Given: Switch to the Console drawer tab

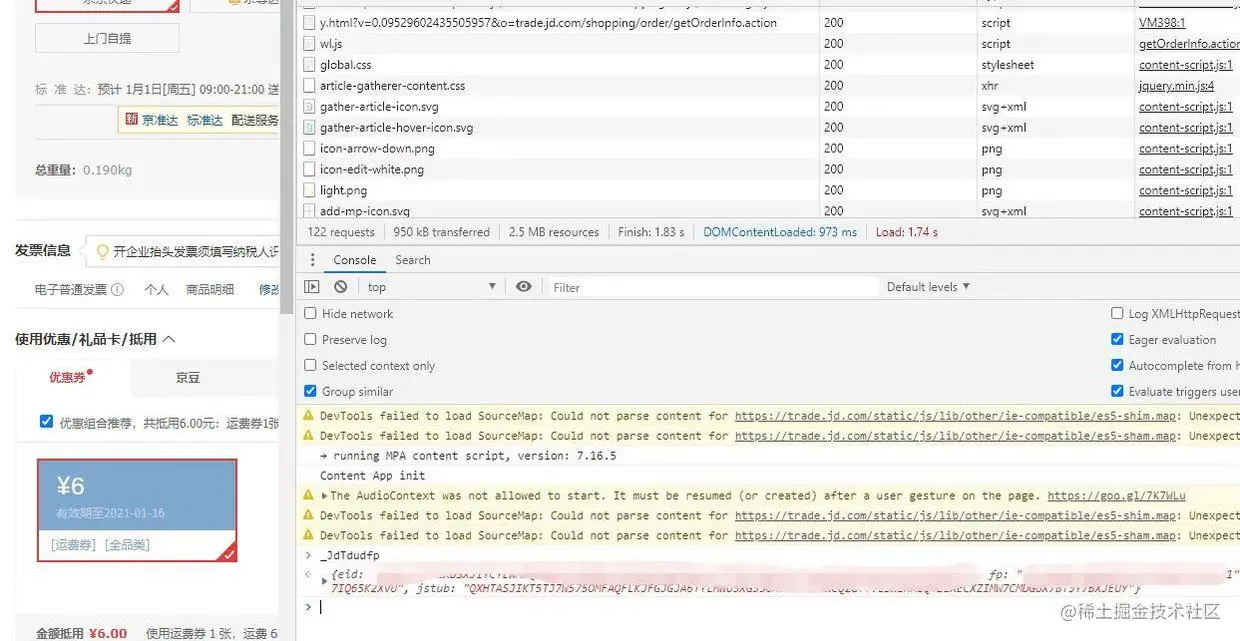Looking at the screenshot, I should [355, 260].
